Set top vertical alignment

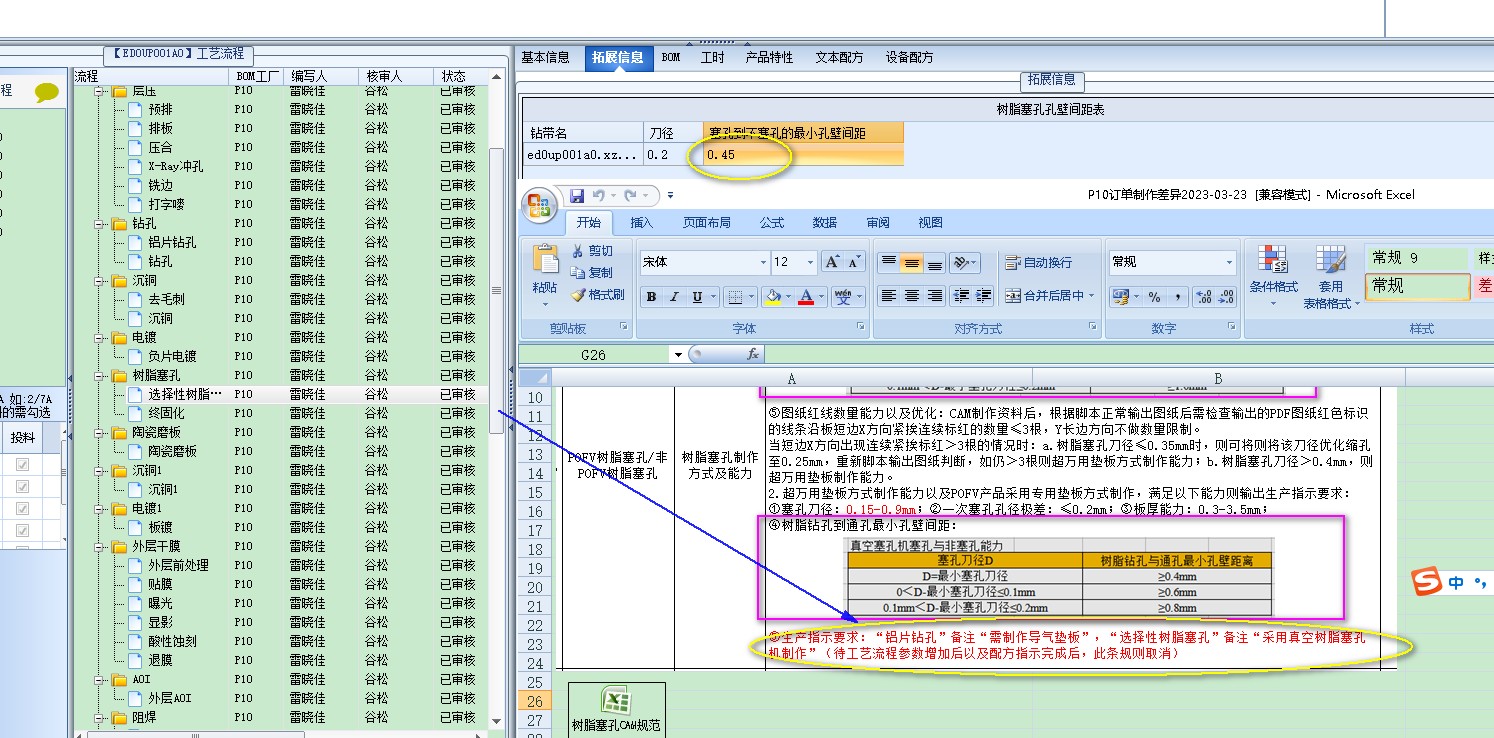(888, 262)
